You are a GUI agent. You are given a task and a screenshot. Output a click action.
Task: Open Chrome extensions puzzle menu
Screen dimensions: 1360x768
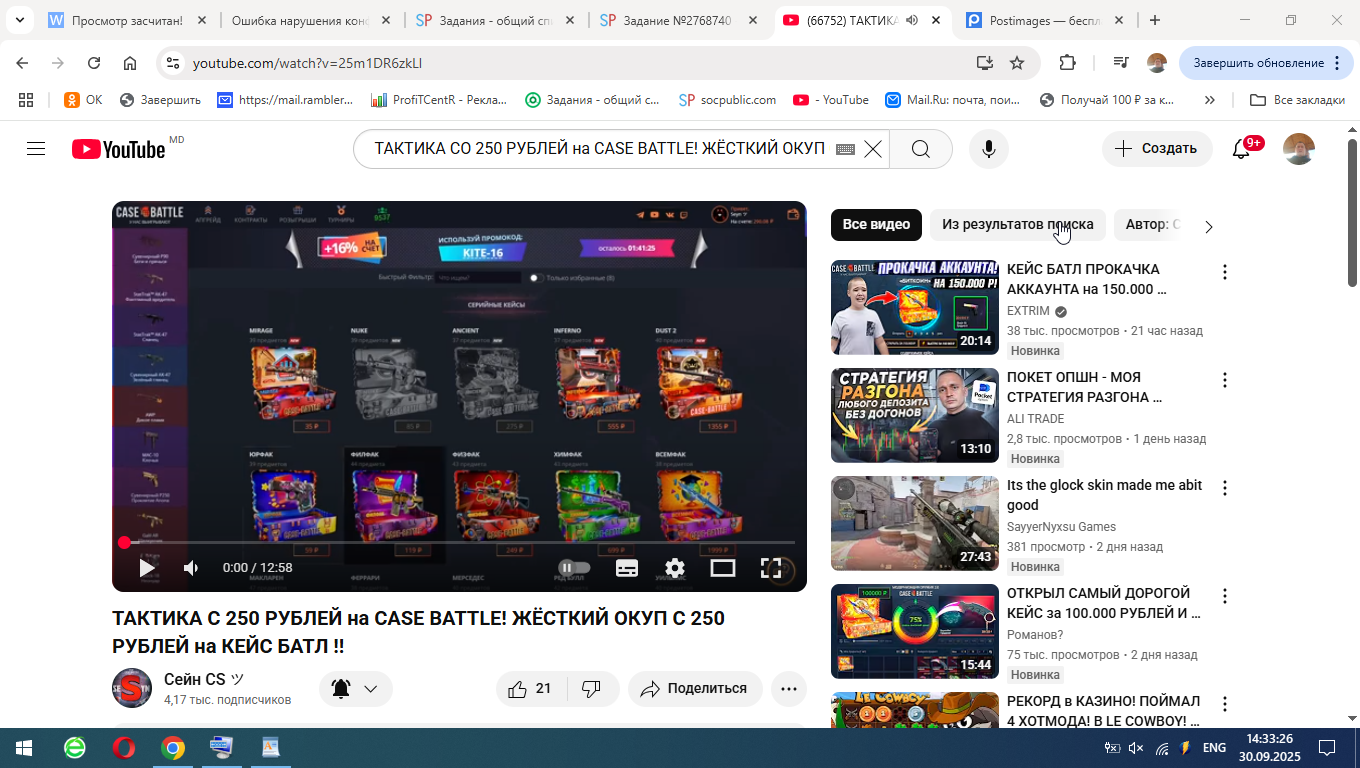pyautogui.click(x=1067, y=63)
